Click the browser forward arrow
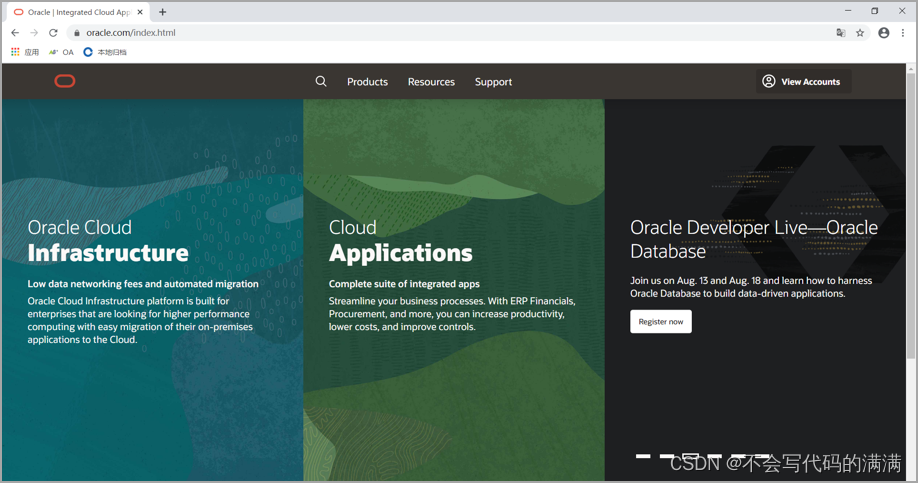 coord(34,33)
